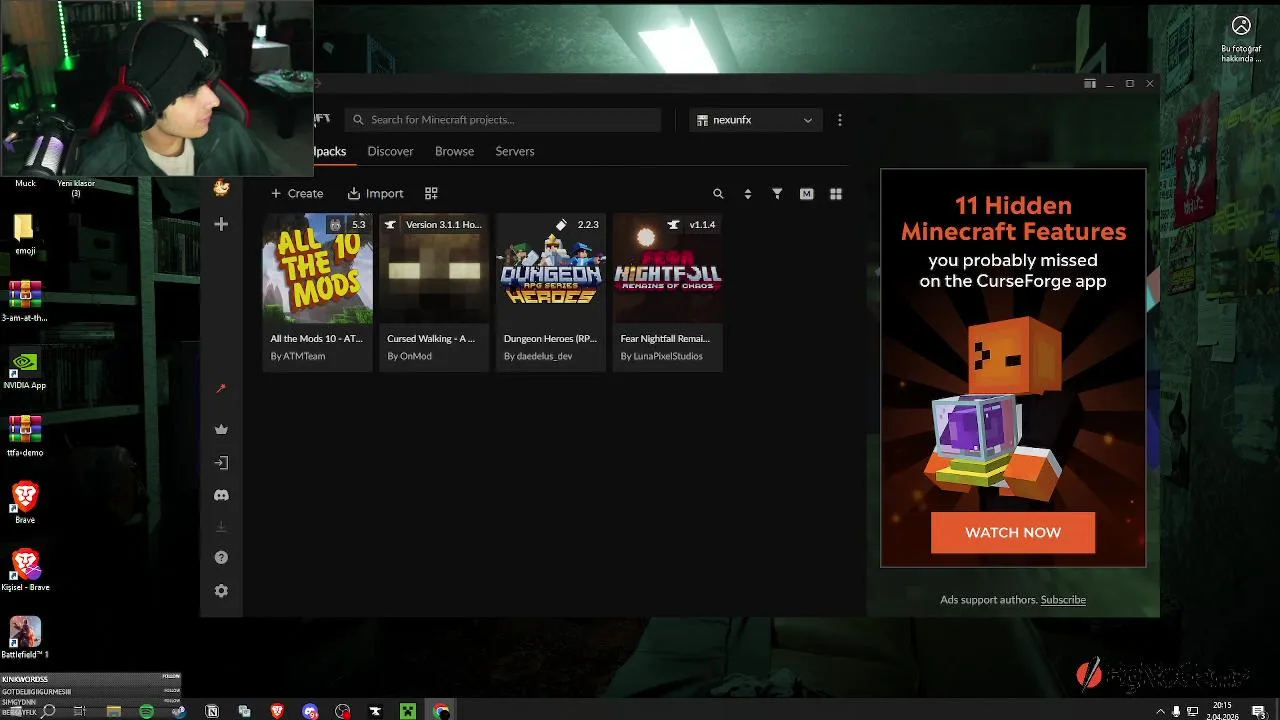Click the 'Version 3.1.1 Ho...' badge
Image resolution: width=1280 pixels, height=720 pixels.
[434, 225]
